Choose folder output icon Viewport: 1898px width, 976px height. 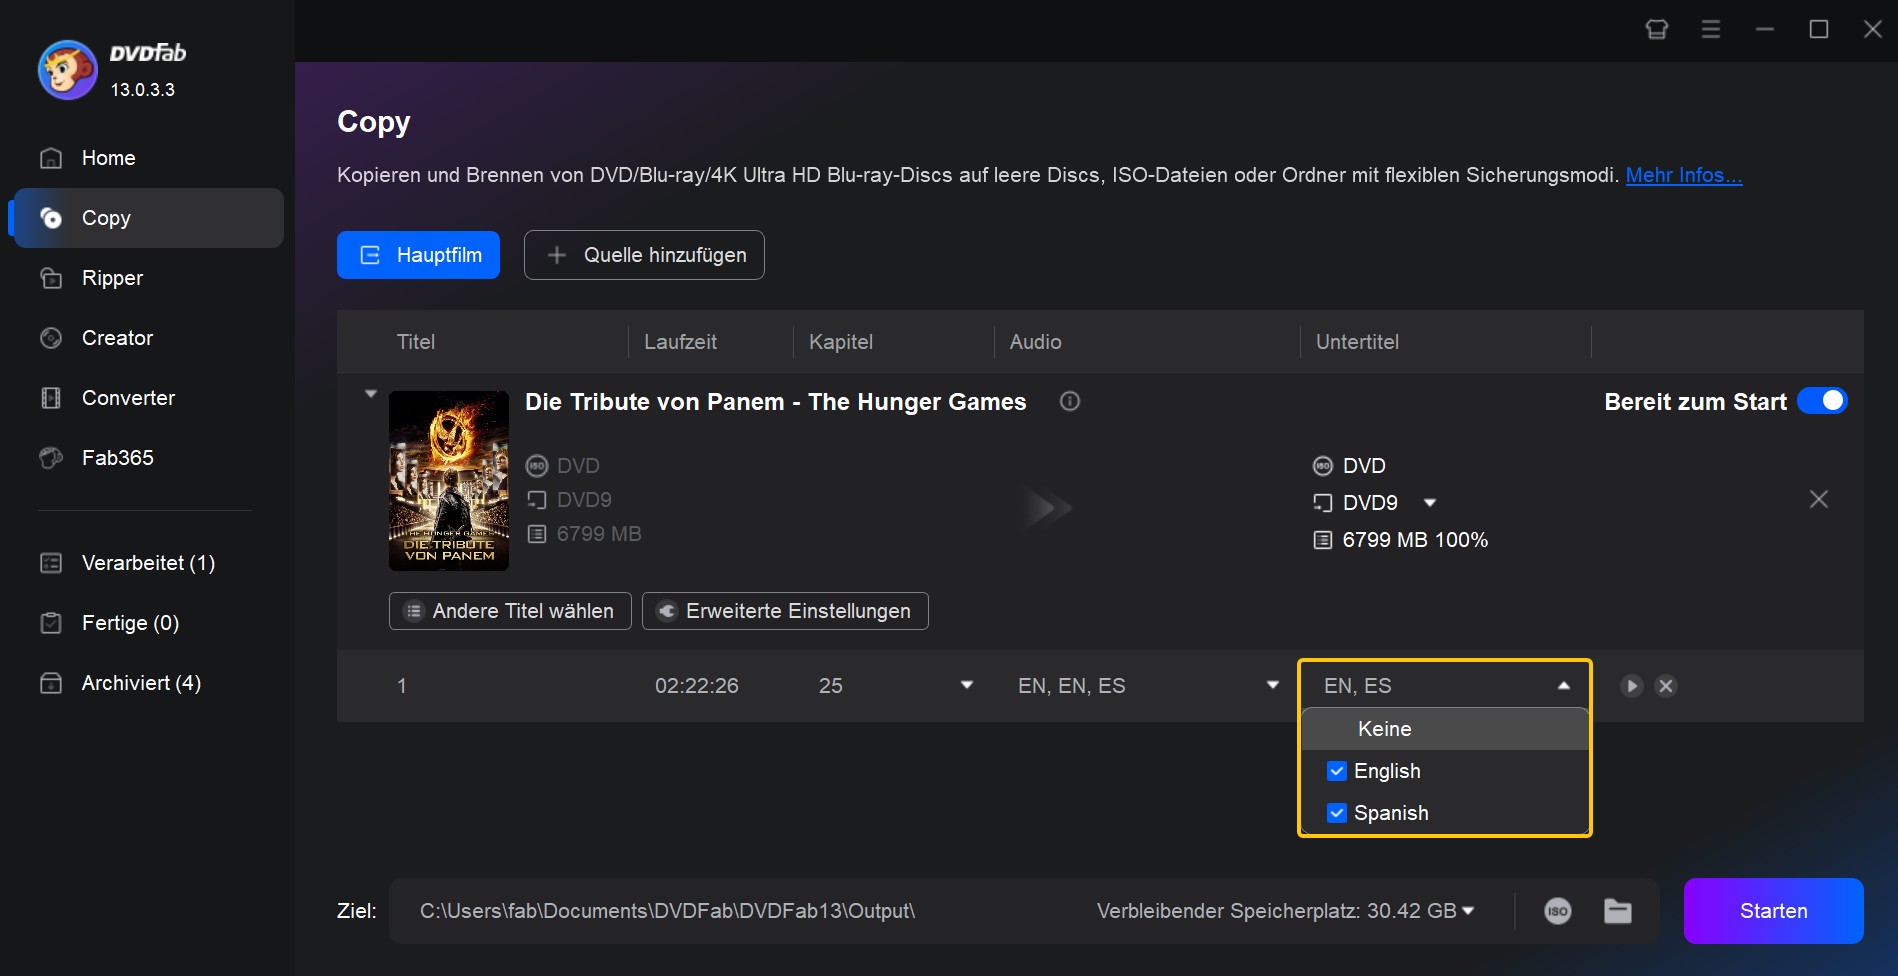tap(1618, 911)
